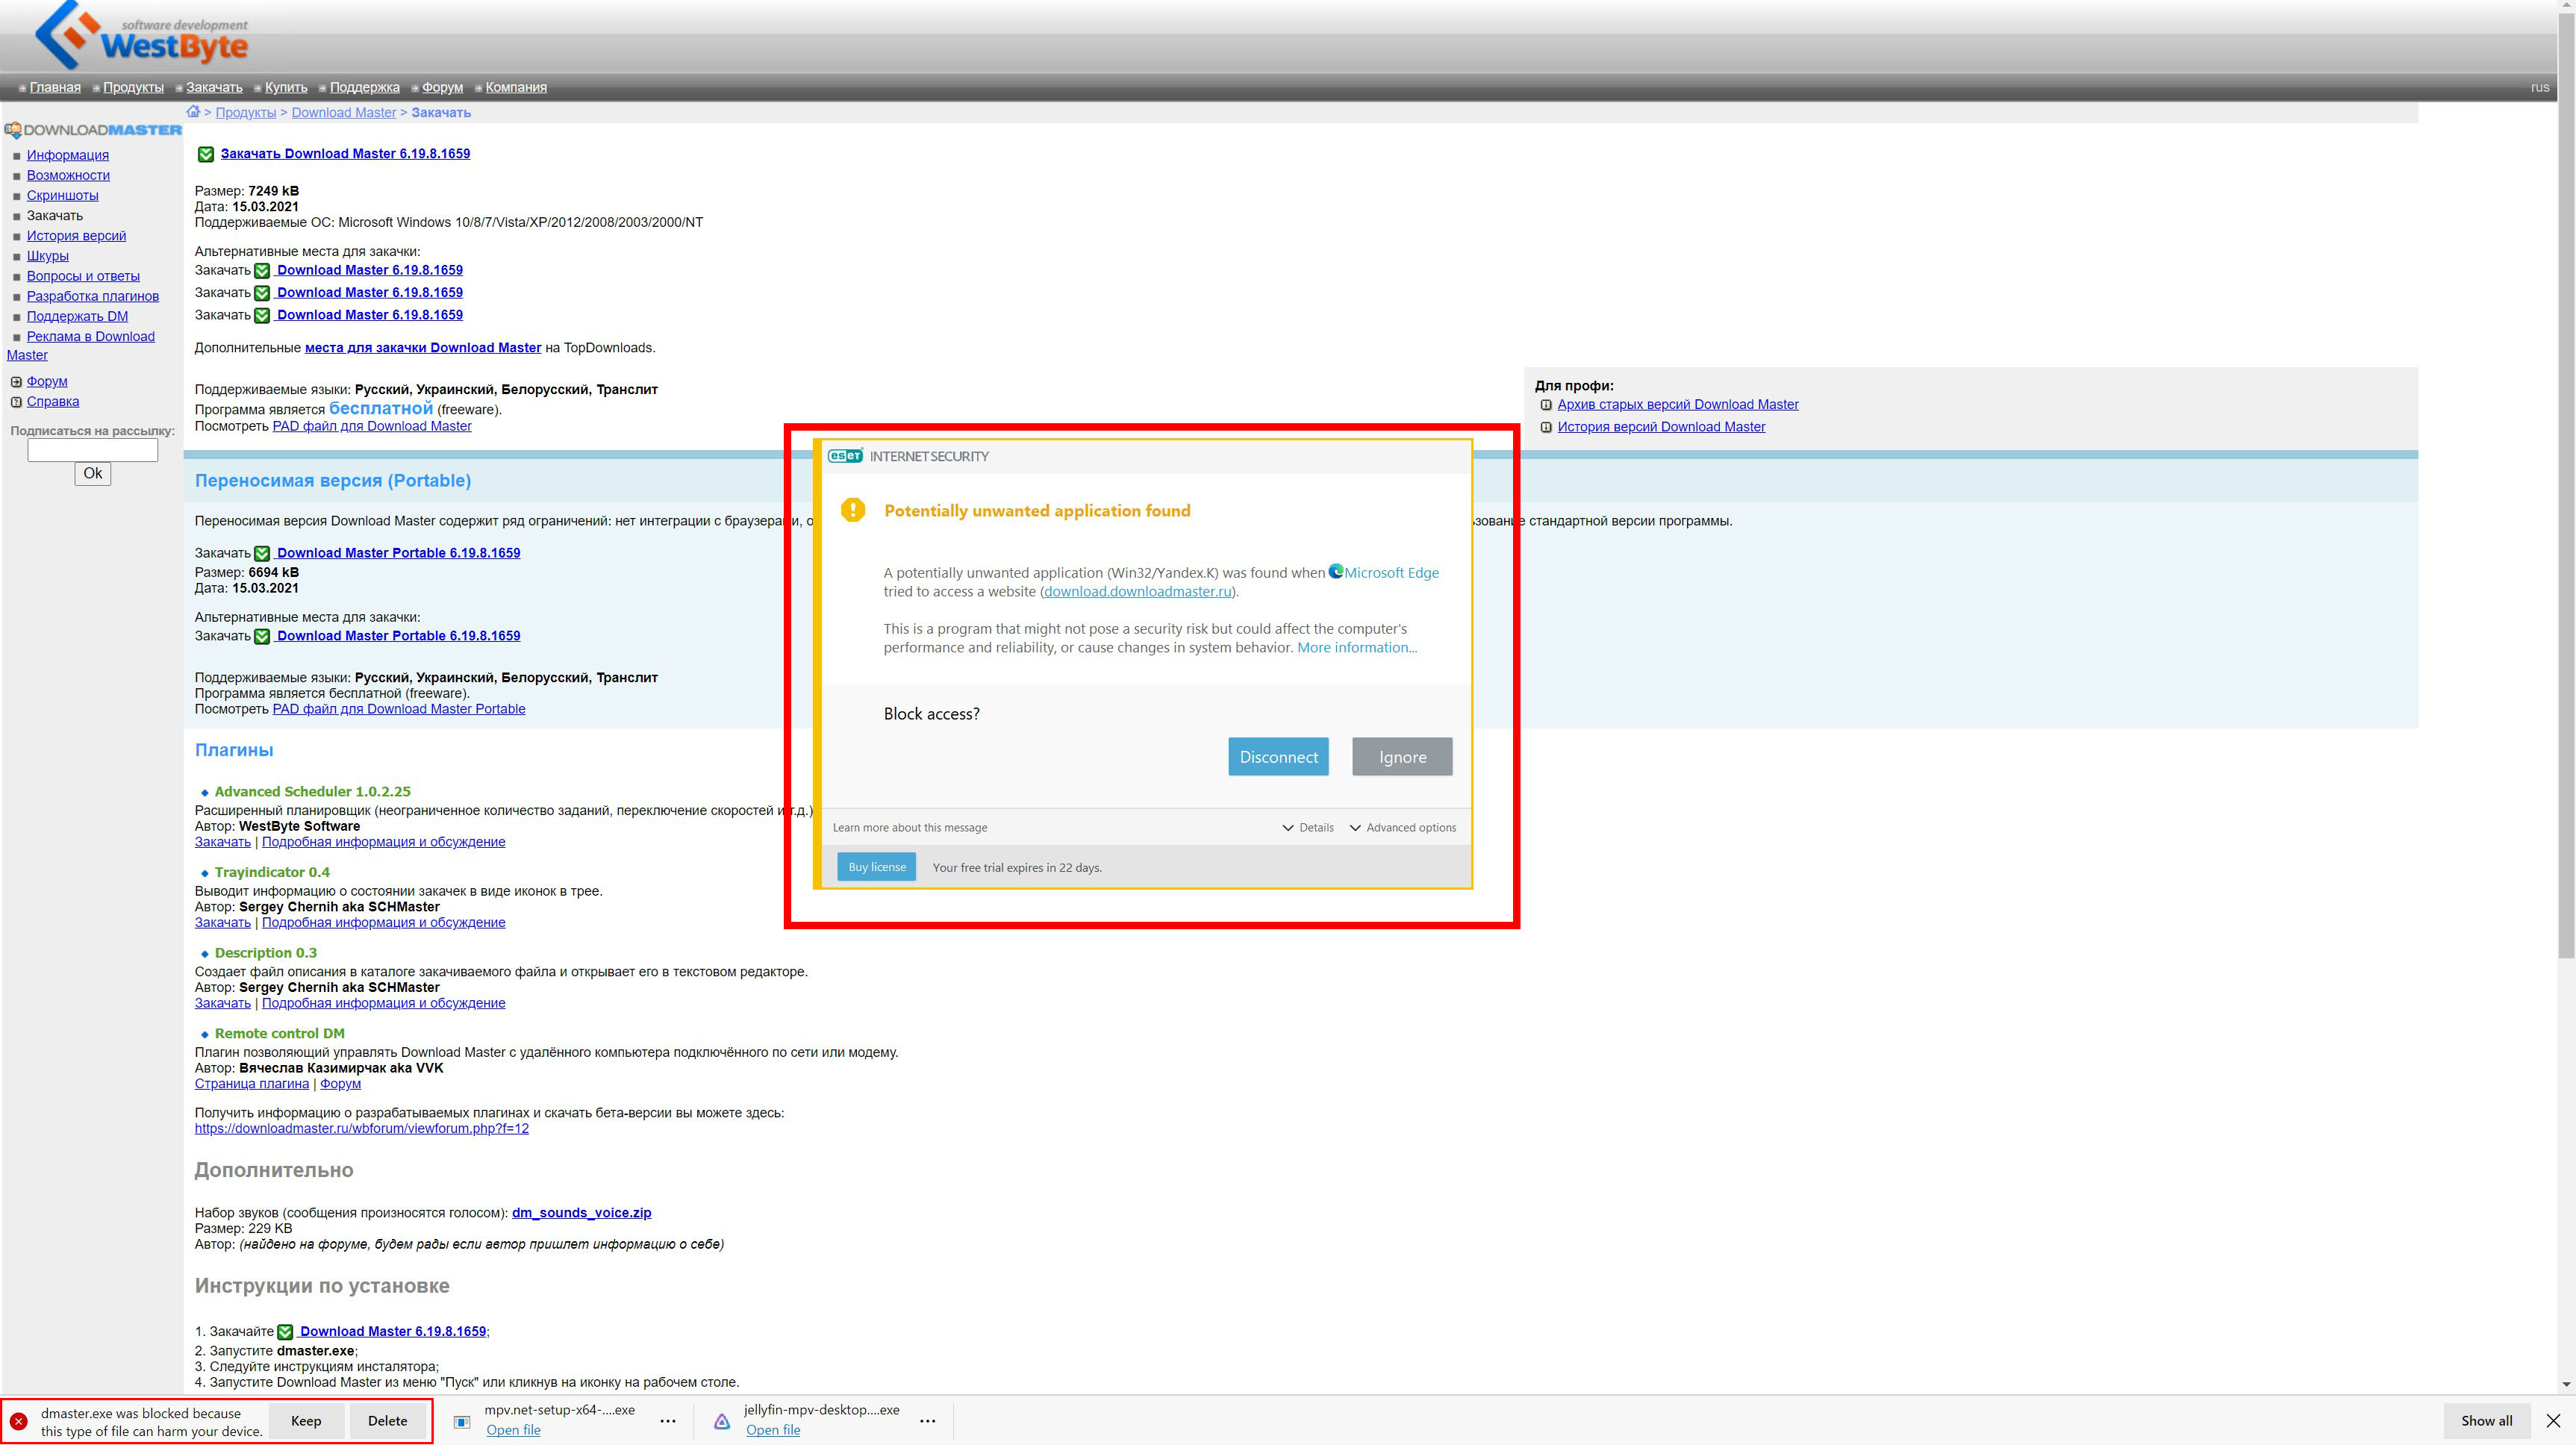Open Форум in the top navigation
This screenshot has width=2576, height=1445.
click(x=442, y=87)
